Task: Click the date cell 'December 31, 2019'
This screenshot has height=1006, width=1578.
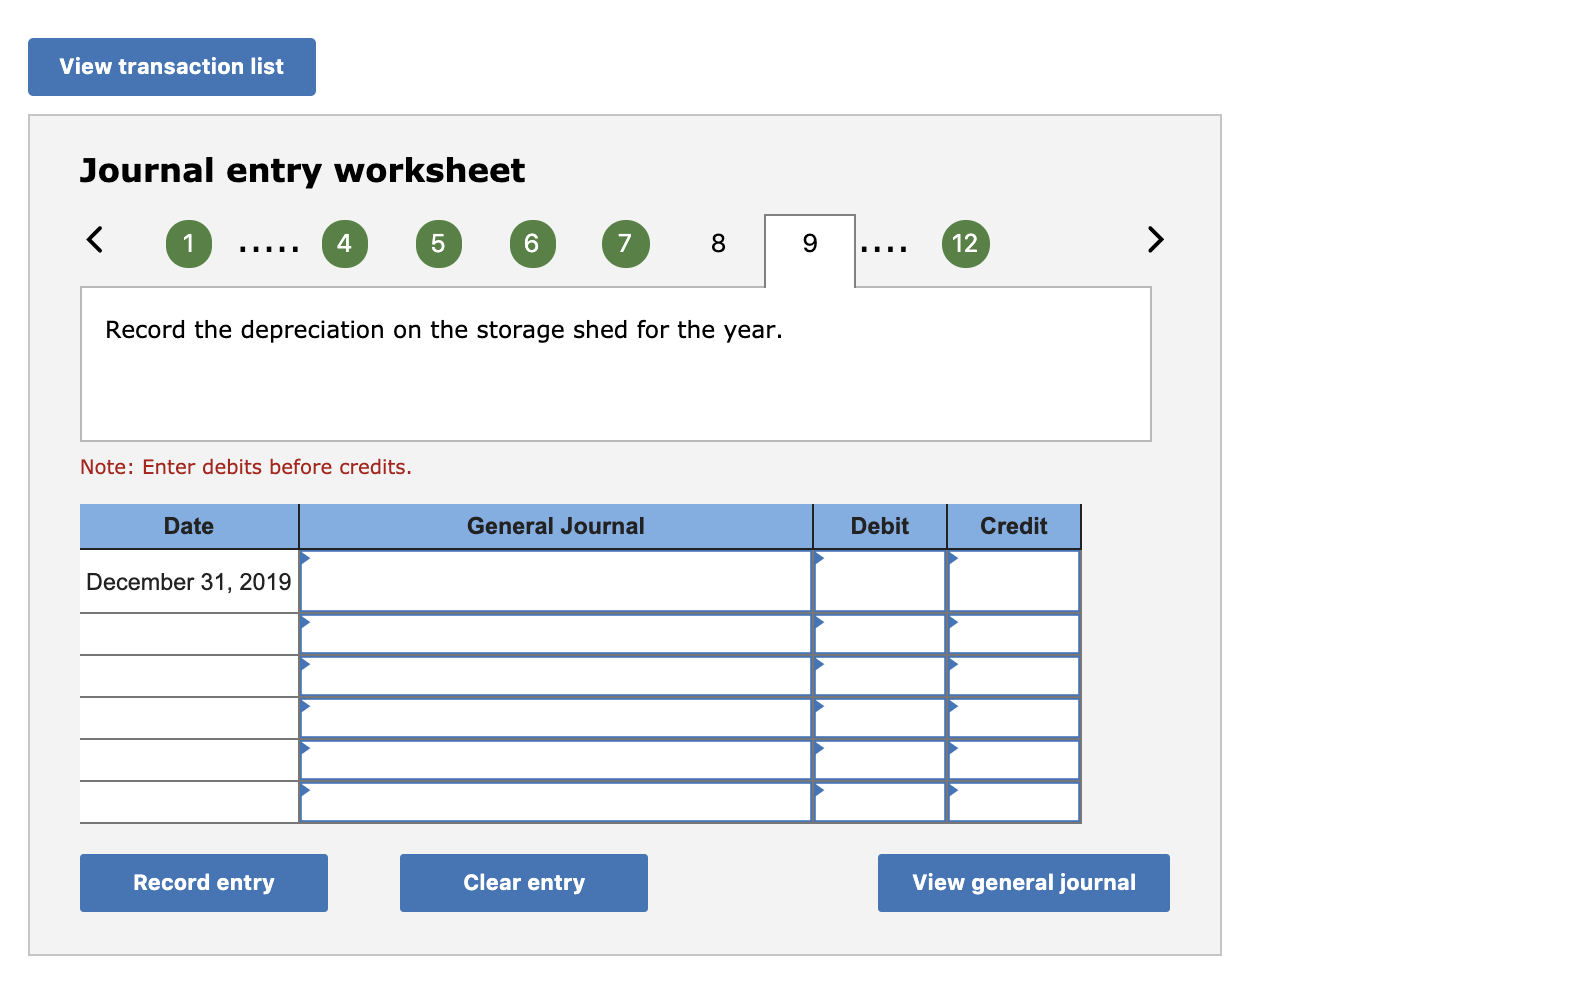Action: [x=189, y=582]
